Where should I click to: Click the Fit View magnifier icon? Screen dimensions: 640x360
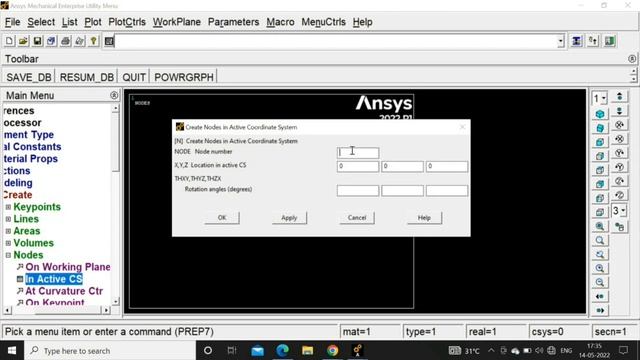(600, 226)
